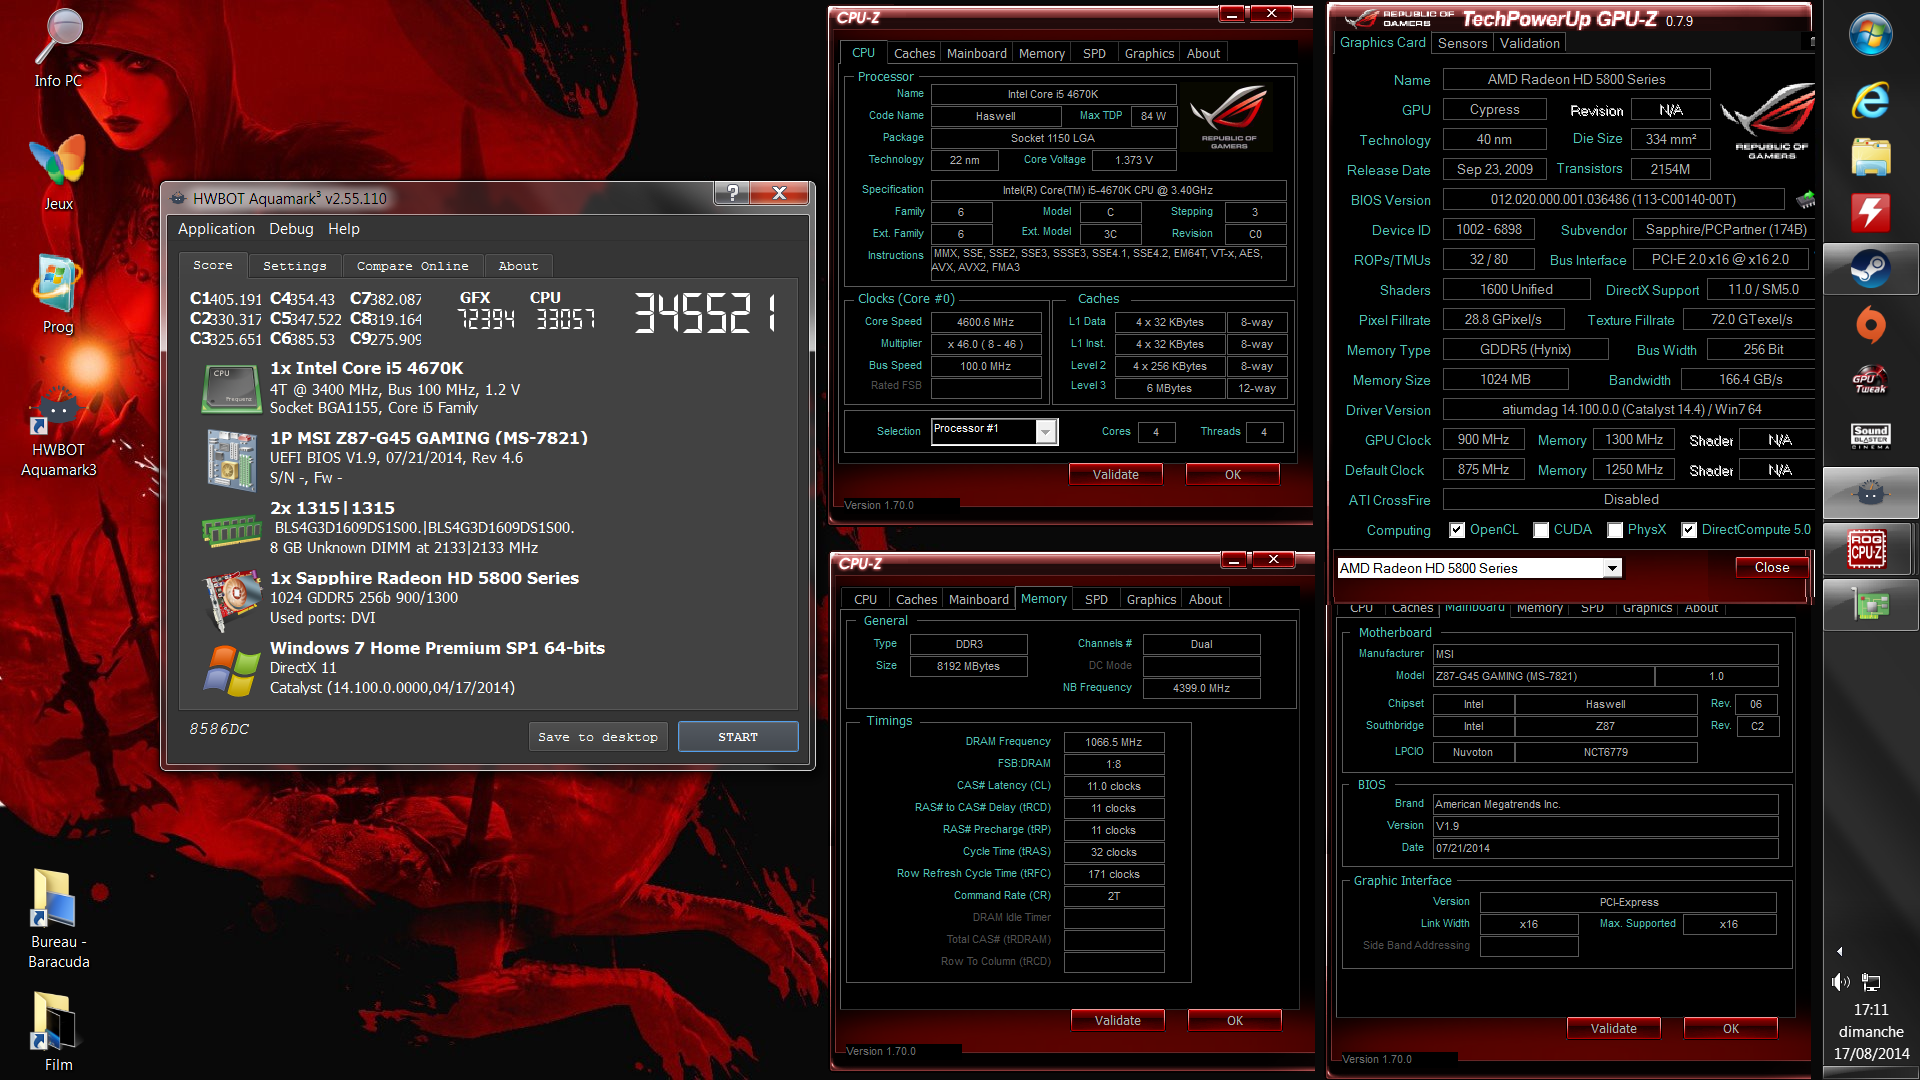Screen dimensions: 1920x1080
Task: Toggle the CUDA checkbox in GPU-Z
Action: pos(1541,530)
